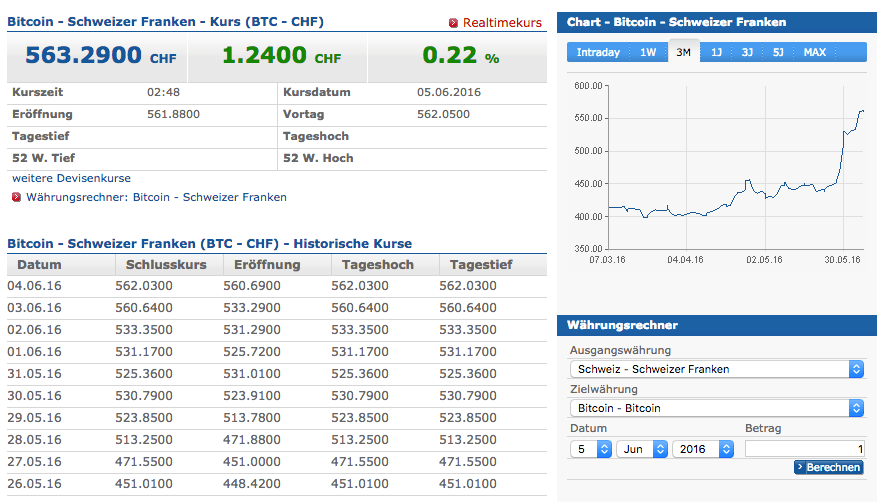Click Eröffnung value 471.8800
The width and height of the screenshot is (884, 502).
(x=251, y=440)
